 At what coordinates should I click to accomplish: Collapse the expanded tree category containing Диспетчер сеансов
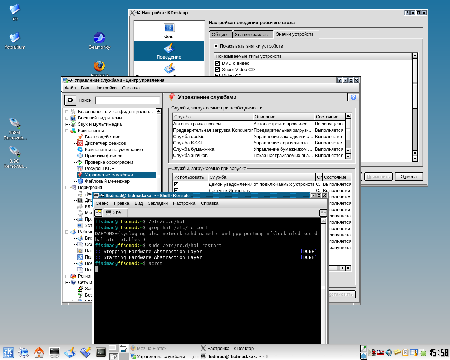(x=67, y=131)
